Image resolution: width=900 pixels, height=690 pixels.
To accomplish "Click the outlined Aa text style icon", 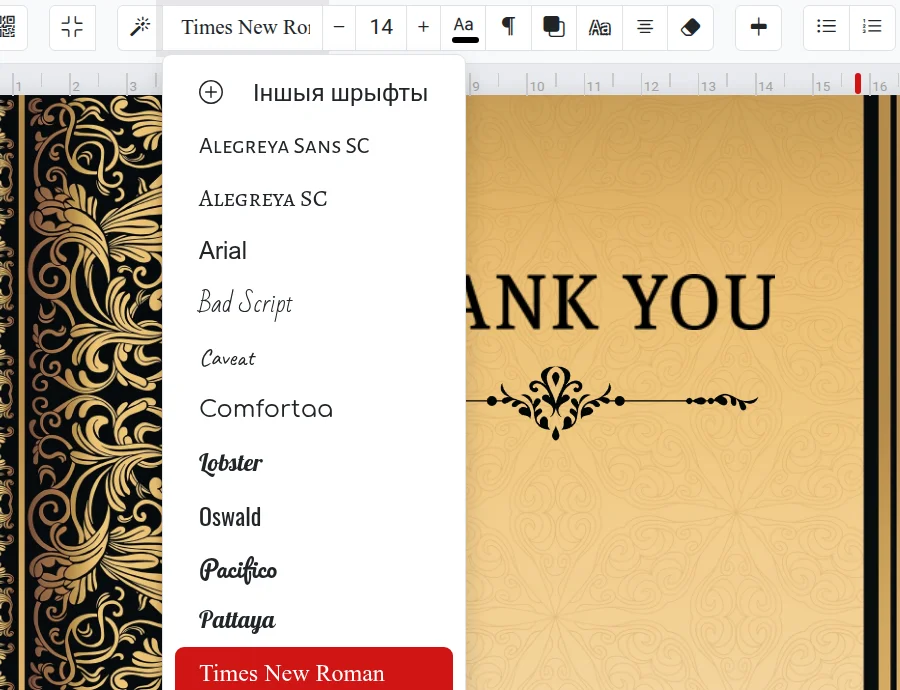I will [x=599, y=27].
